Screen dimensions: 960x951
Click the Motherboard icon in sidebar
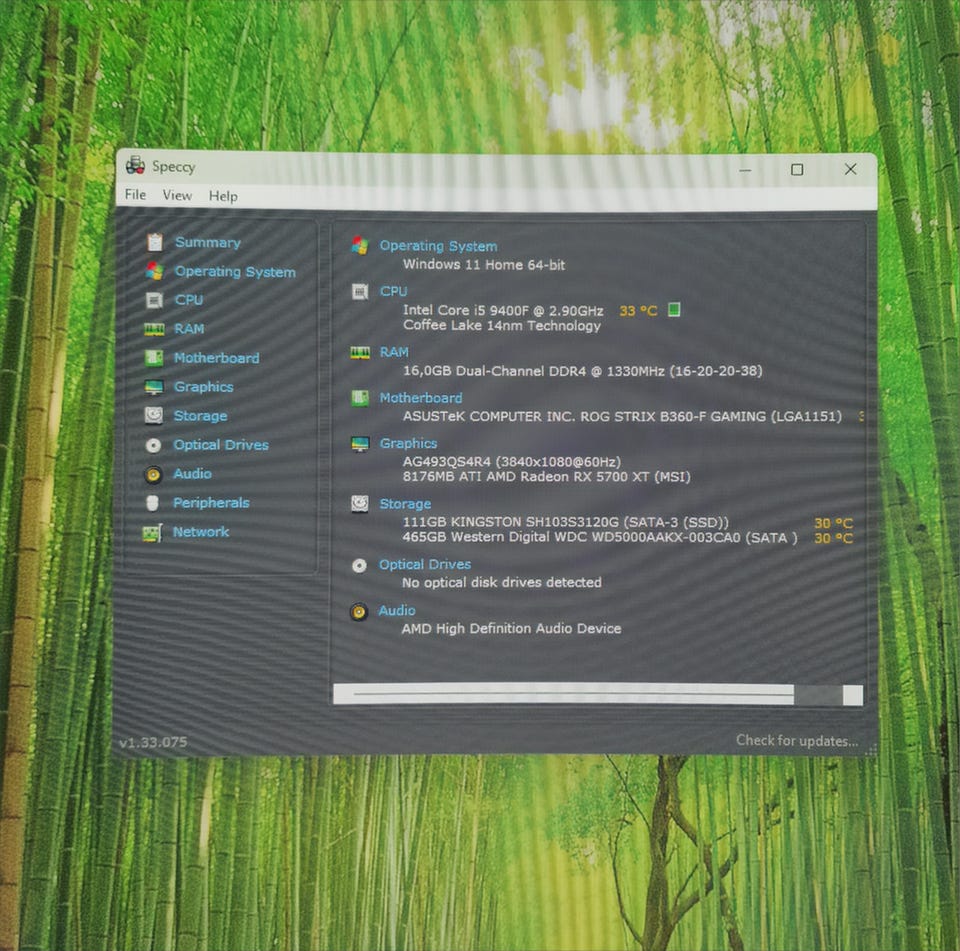click(154, 358)
